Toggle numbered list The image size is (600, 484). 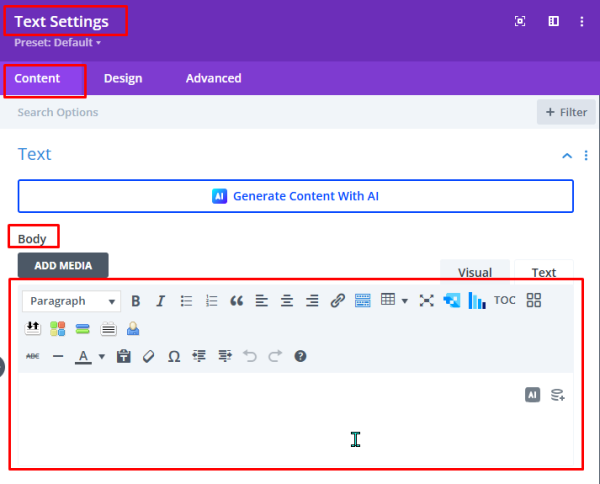click(211, 301)
